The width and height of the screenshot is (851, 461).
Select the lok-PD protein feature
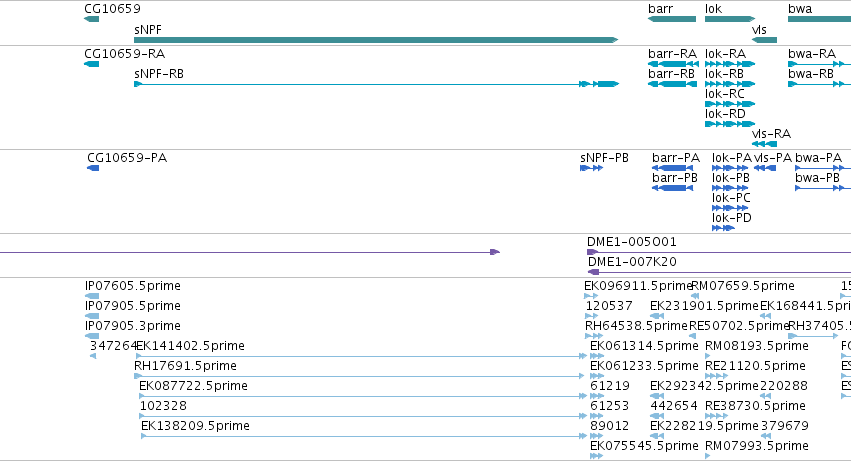[723, 228]
